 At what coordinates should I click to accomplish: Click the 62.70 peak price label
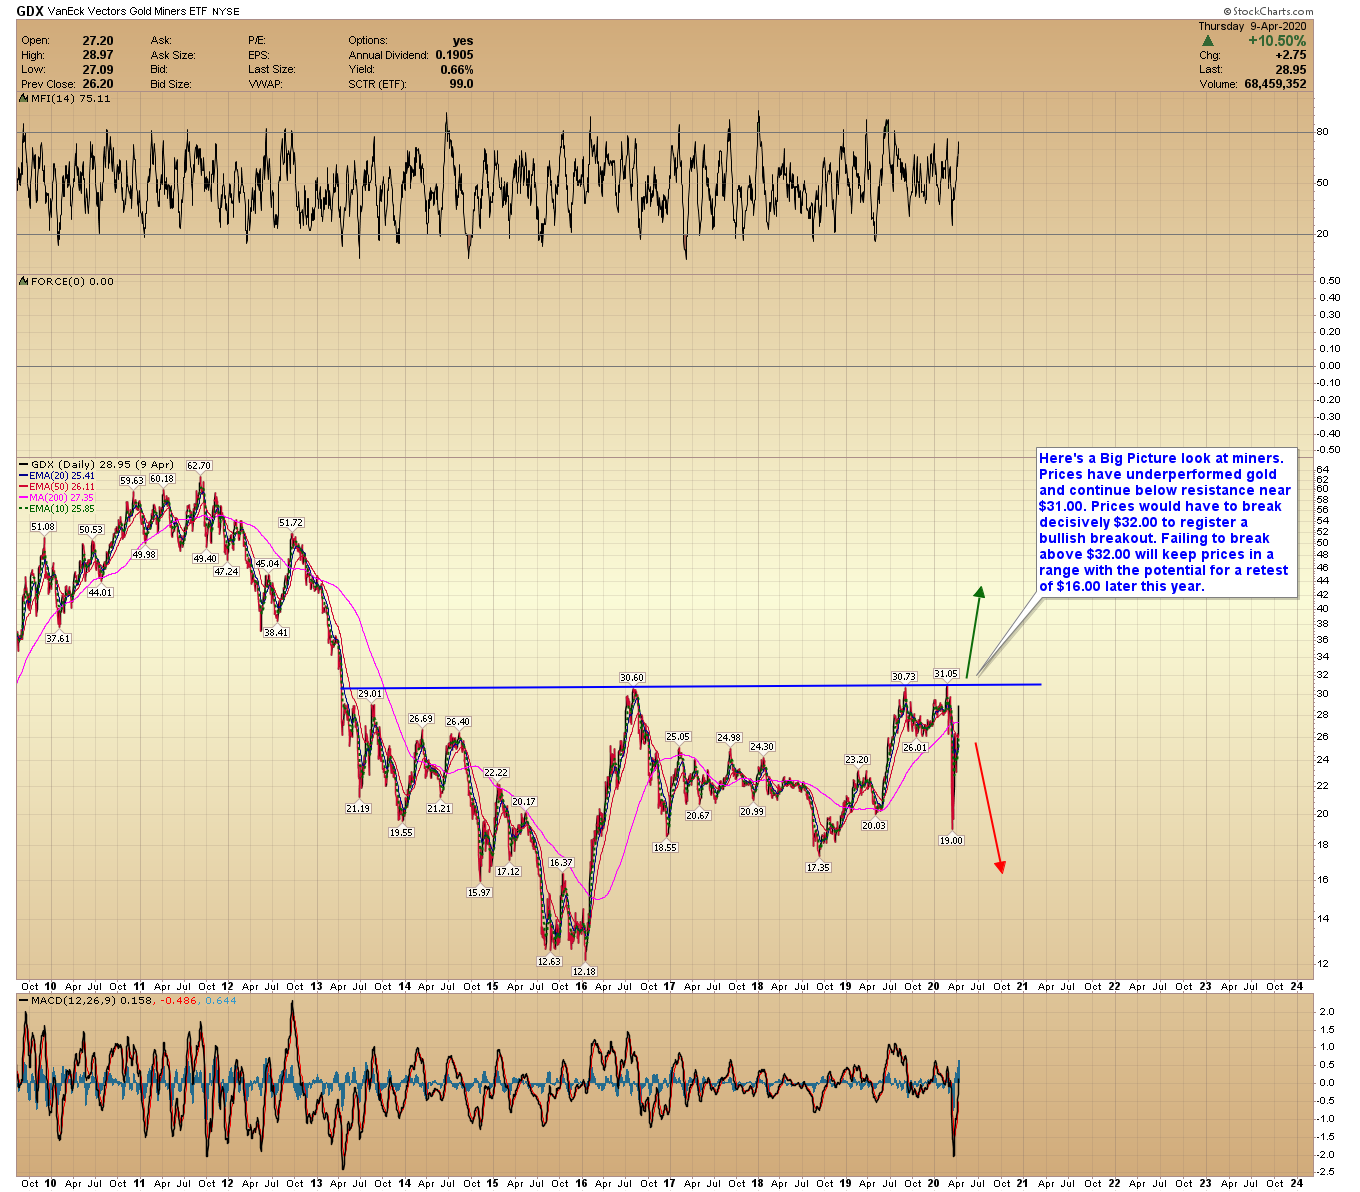(x=199, y=465)
